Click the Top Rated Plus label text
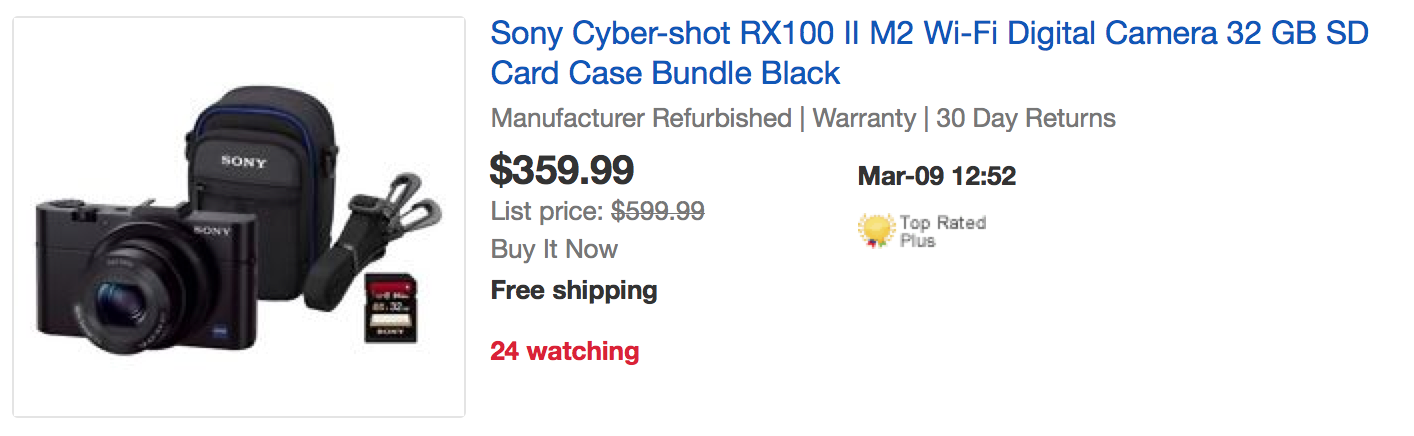The height and width of the screenshot is (436, 1414). (x=941, y=231)
